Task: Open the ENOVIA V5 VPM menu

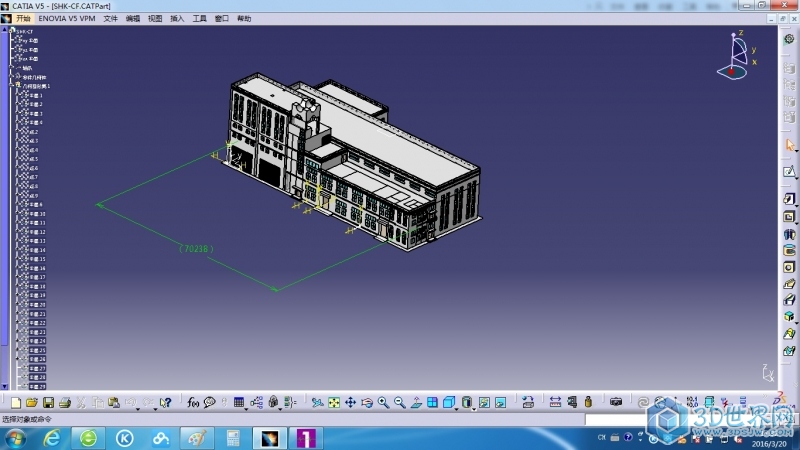Action: click(67, 18)
